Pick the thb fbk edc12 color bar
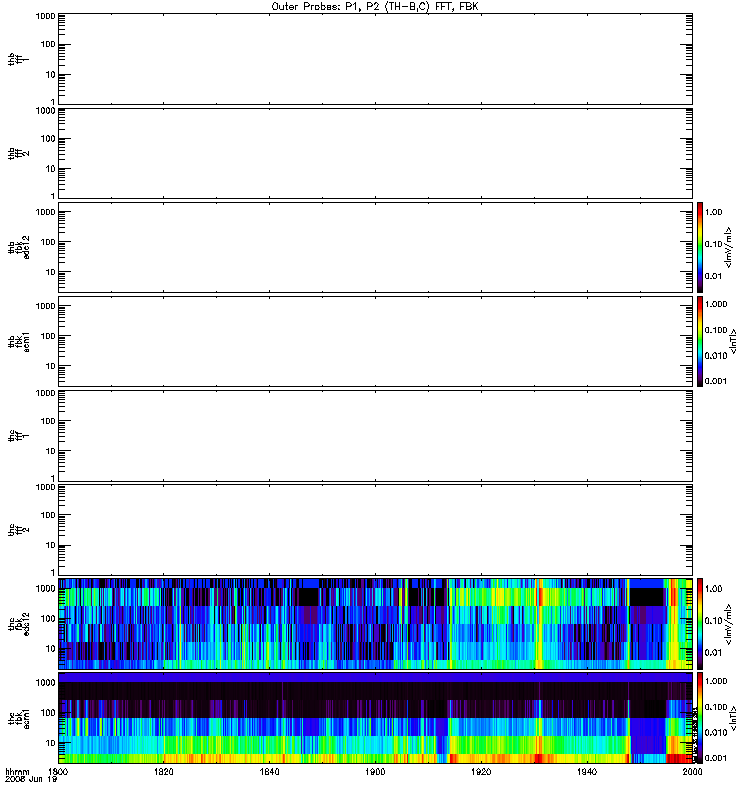Screen dimensions: 750x800 tap(700, 247)
